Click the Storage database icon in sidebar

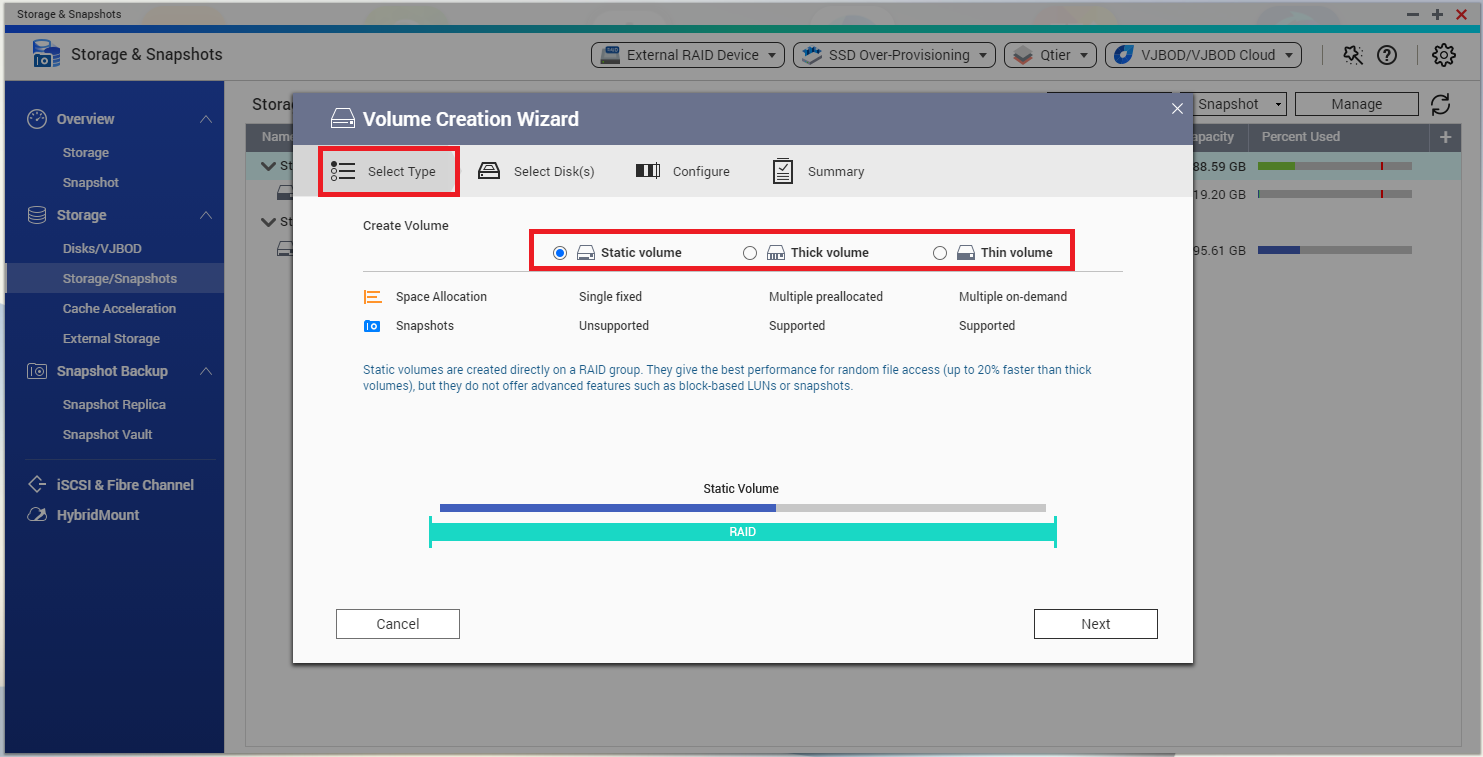click(x=37, y=215)
